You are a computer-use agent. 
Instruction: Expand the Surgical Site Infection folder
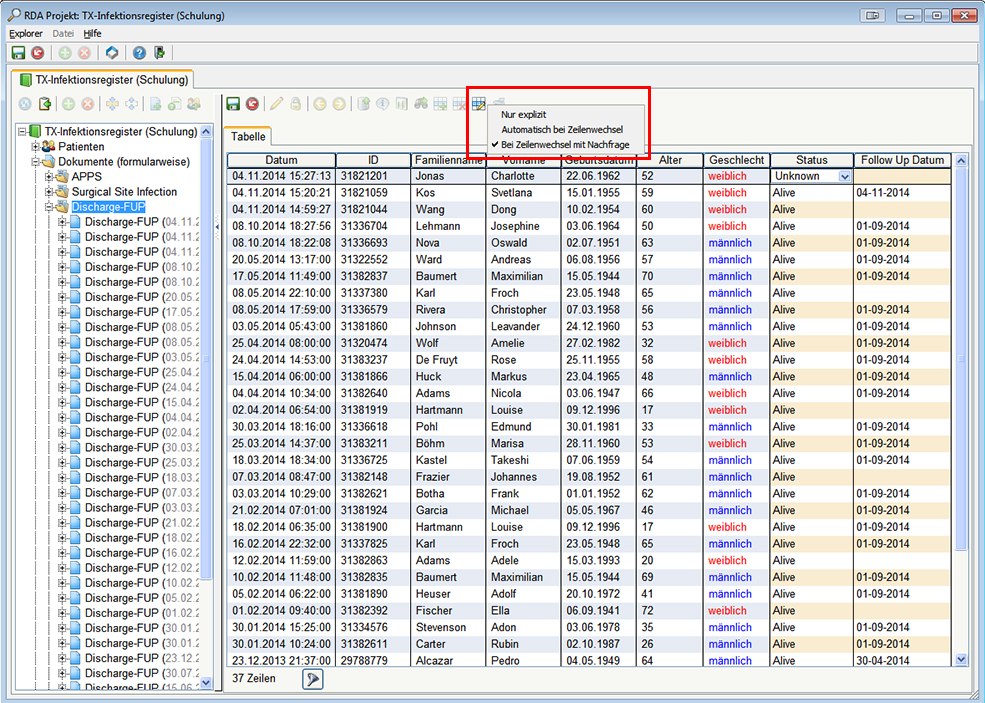49,192
